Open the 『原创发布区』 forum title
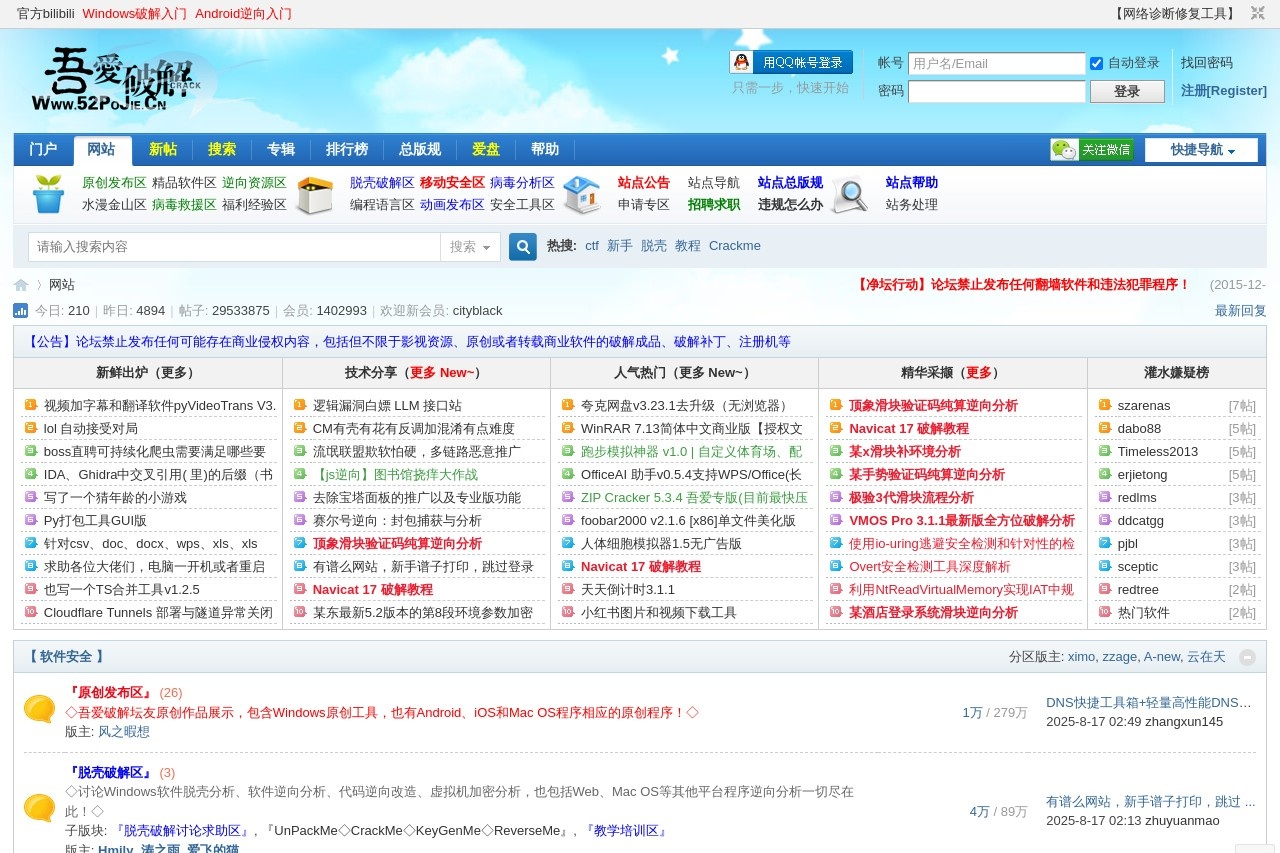Image resolution: width=1280 pixels, height=853 pixels. 109,692
